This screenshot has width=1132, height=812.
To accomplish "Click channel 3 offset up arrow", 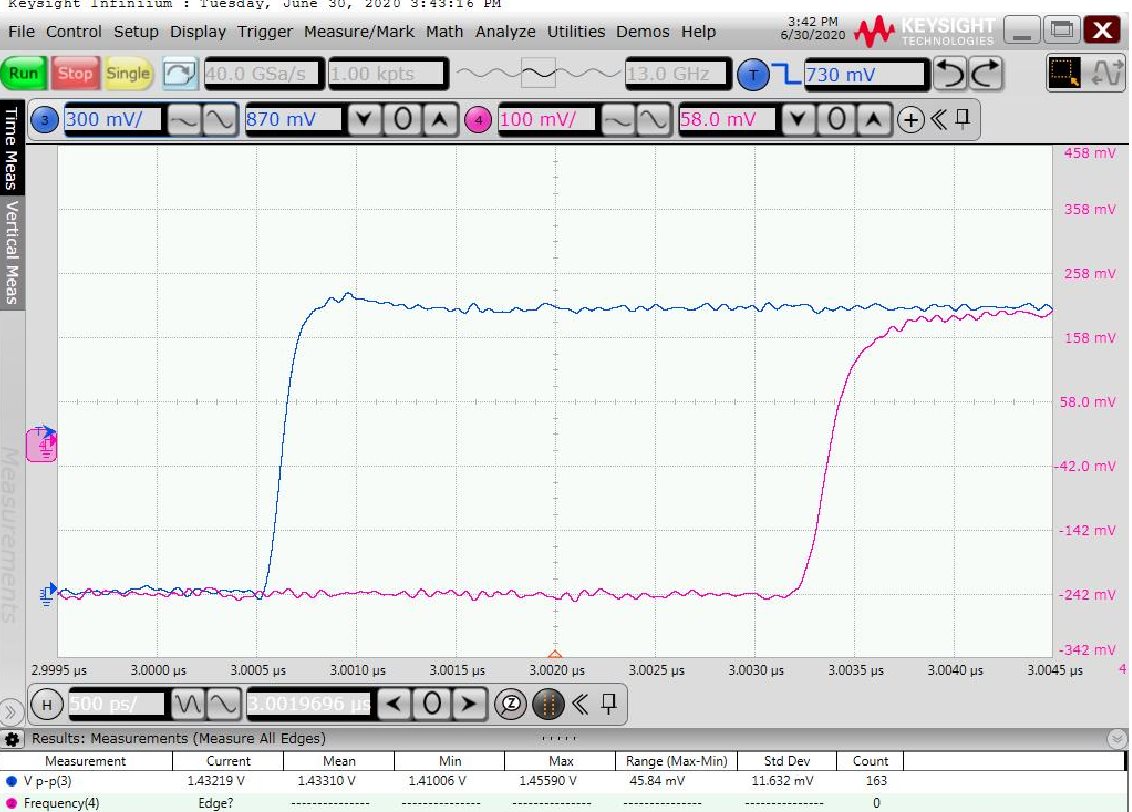I will 440,120.
